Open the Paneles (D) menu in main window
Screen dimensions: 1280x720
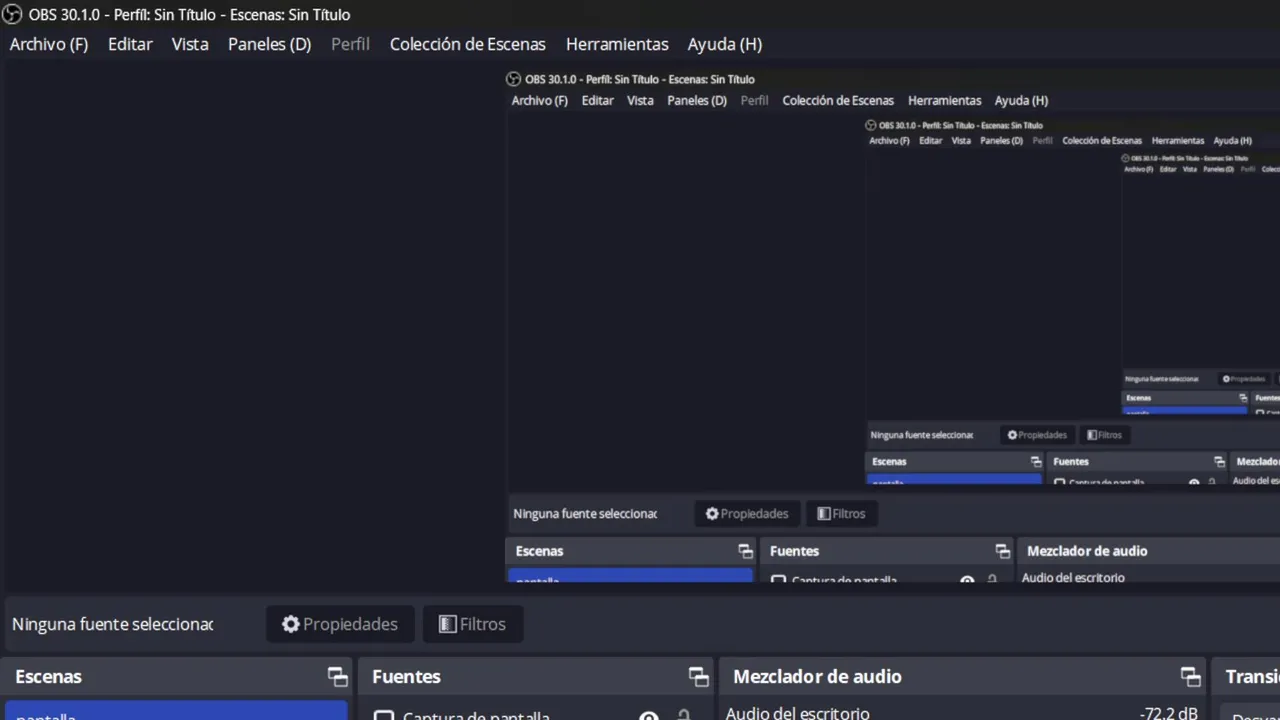(270, 44)
